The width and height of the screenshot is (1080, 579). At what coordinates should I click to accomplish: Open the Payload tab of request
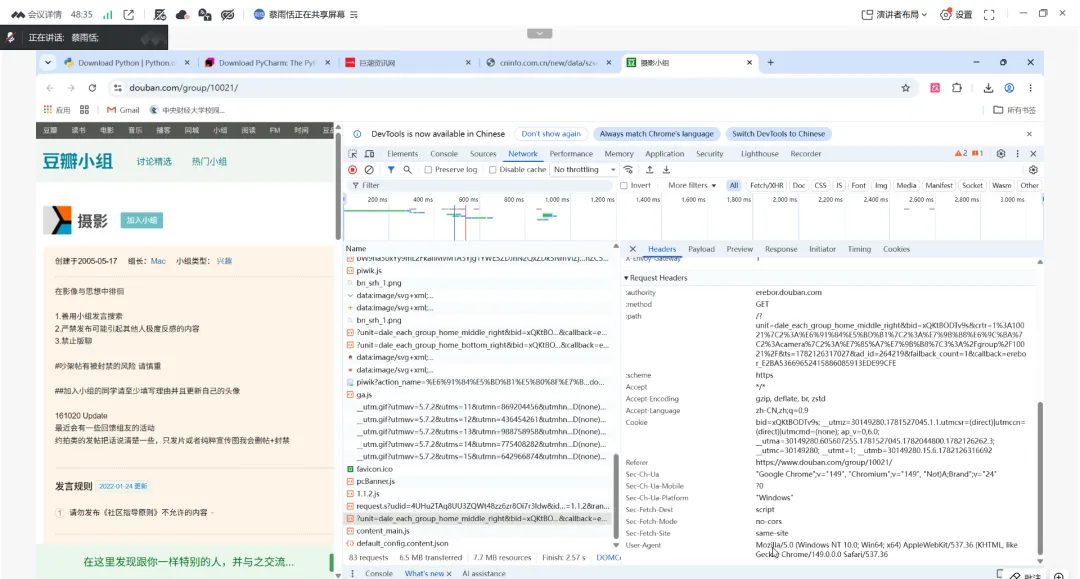coord(701,249)
